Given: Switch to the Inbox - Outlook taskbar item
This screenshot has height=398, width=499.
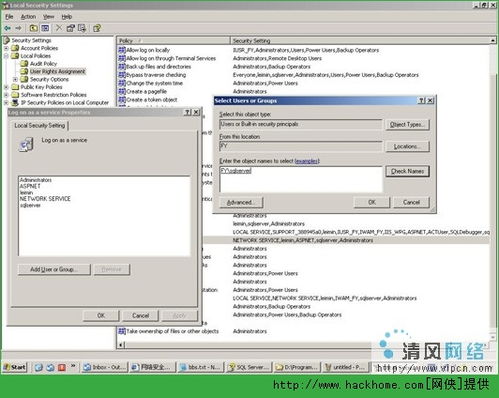Looking at the screenshot, I should pyautogui.click(x=105, y=367).
